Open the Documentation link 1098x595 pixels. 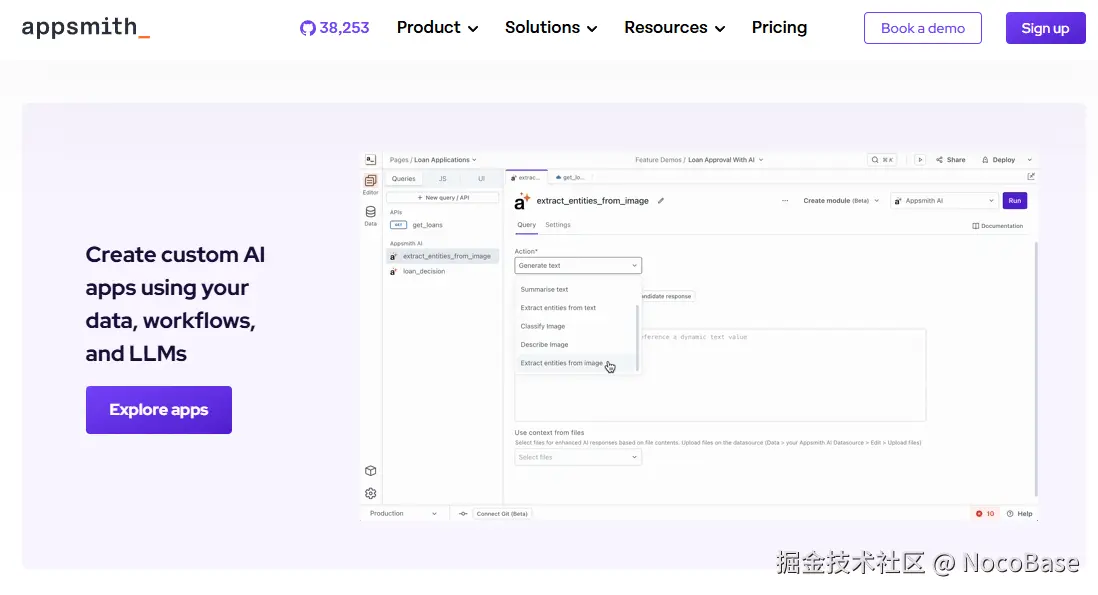pyautogui.click(x=997, y=226)
